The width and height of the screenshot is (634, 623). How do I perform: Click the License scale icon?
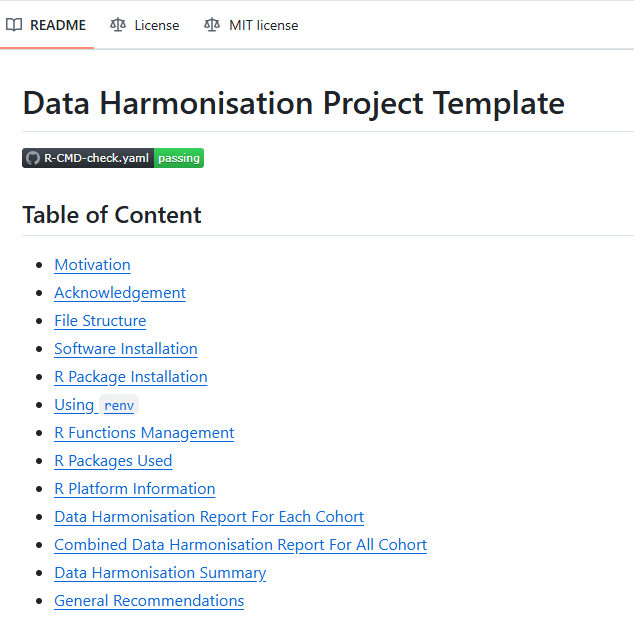[118, 25]
